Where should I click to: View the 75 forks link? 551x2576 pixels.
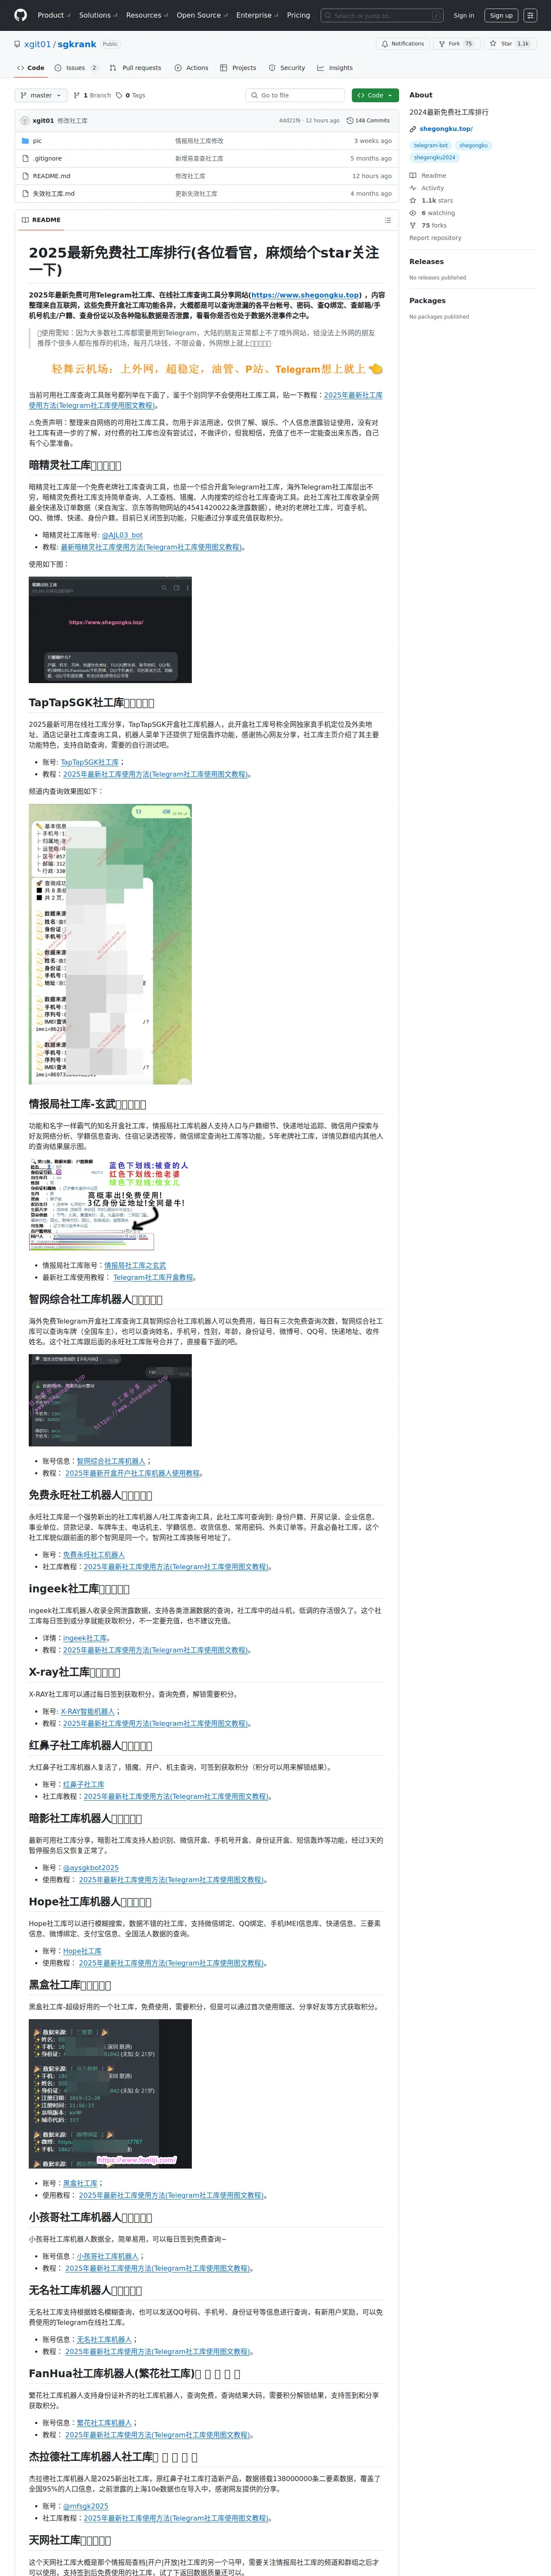[x=428, y=225]
